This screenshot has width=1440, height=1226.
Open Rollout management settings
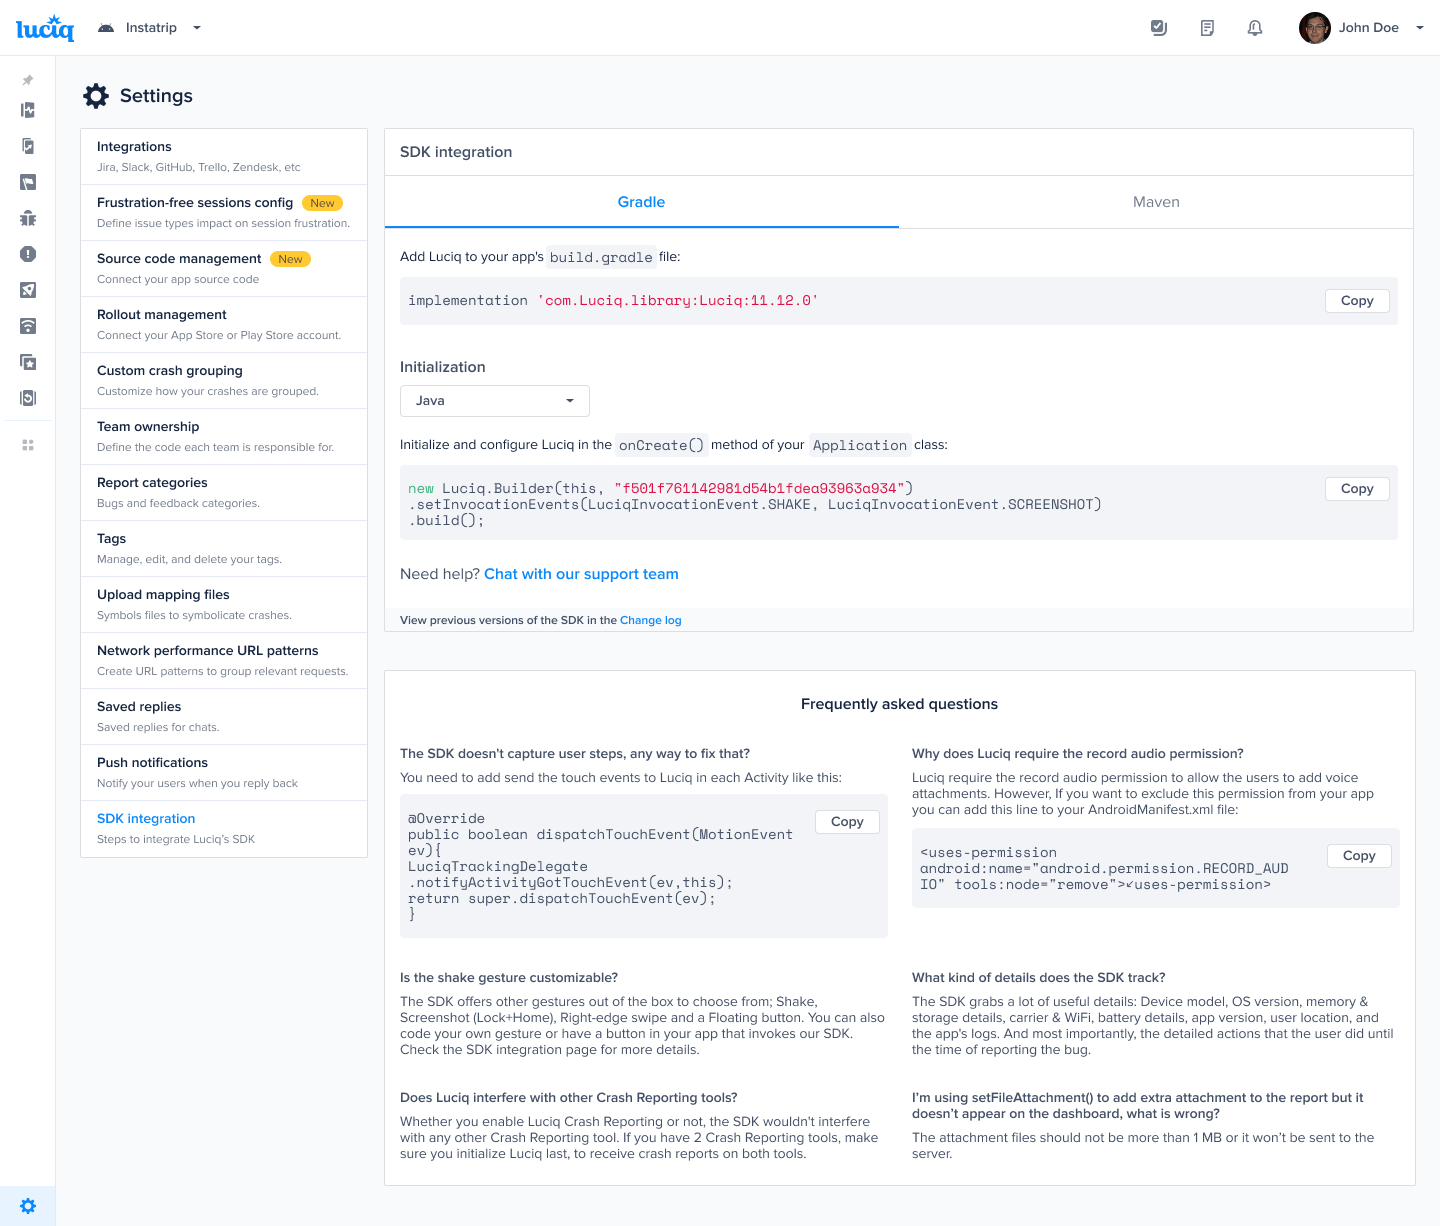coord(224,324)
